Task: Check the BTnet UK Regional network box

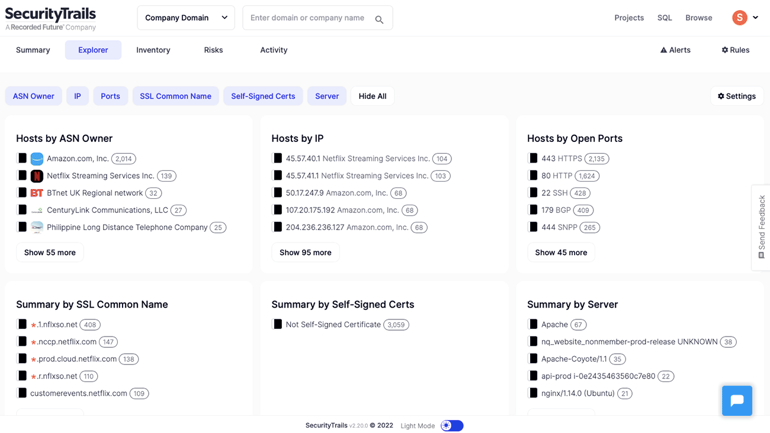Action: coord(22,192)
